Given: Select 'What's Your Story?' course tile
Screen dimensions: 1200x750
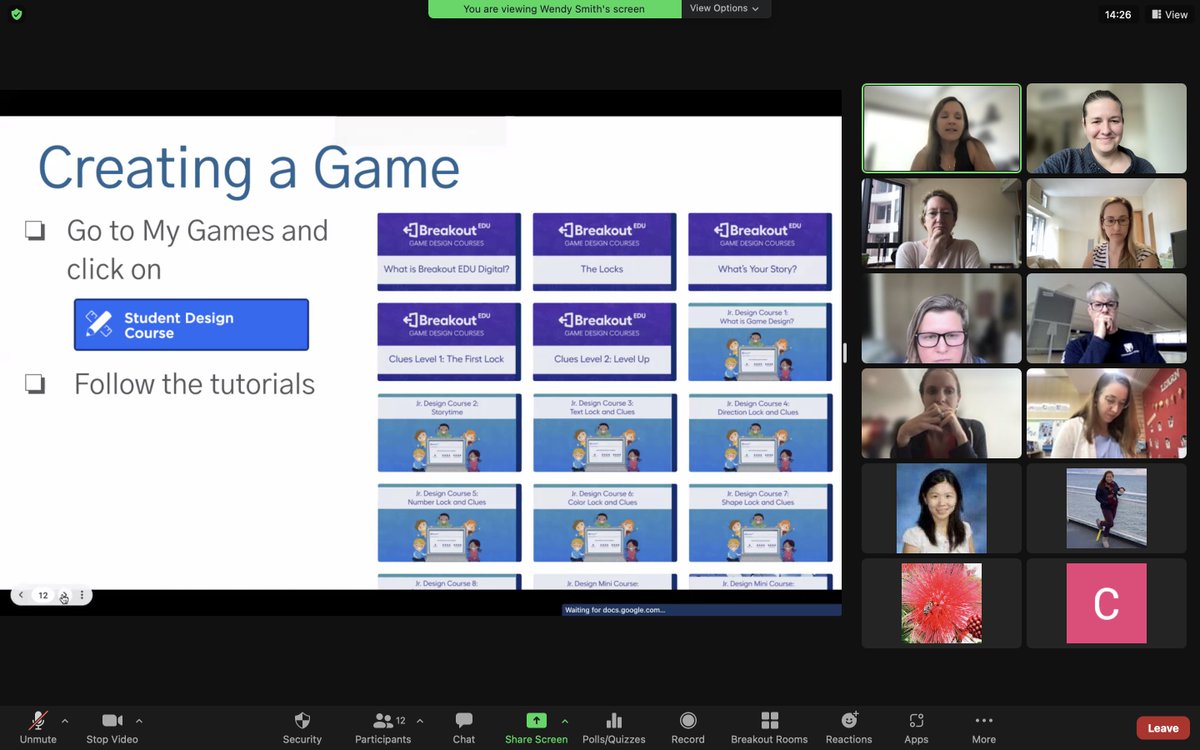Looking at the screenshot, I should 760,251.
